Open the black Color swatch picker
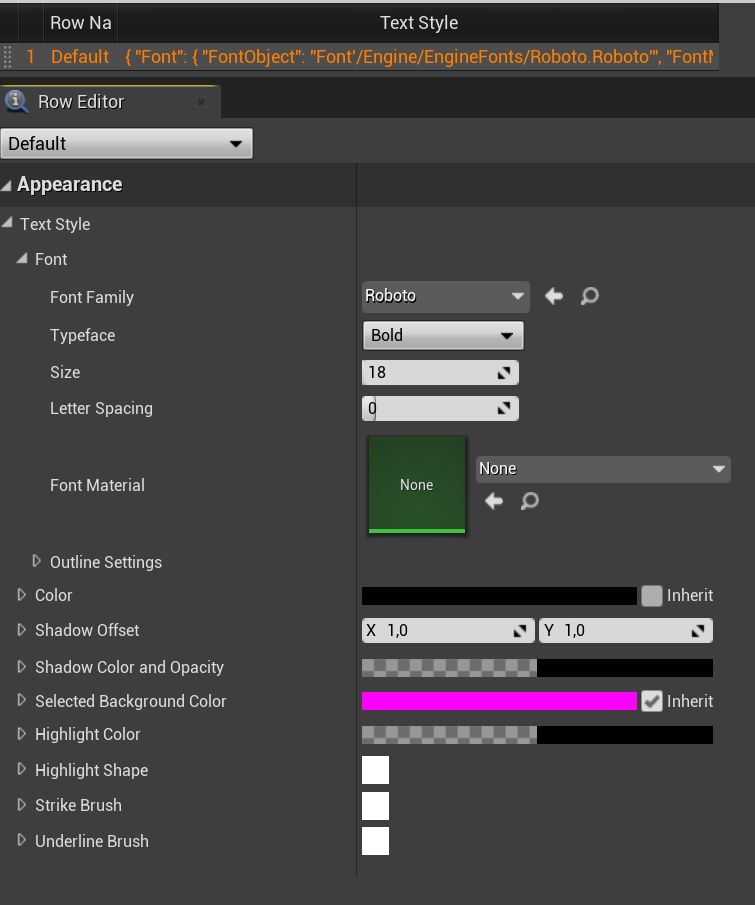 [499, 596]
